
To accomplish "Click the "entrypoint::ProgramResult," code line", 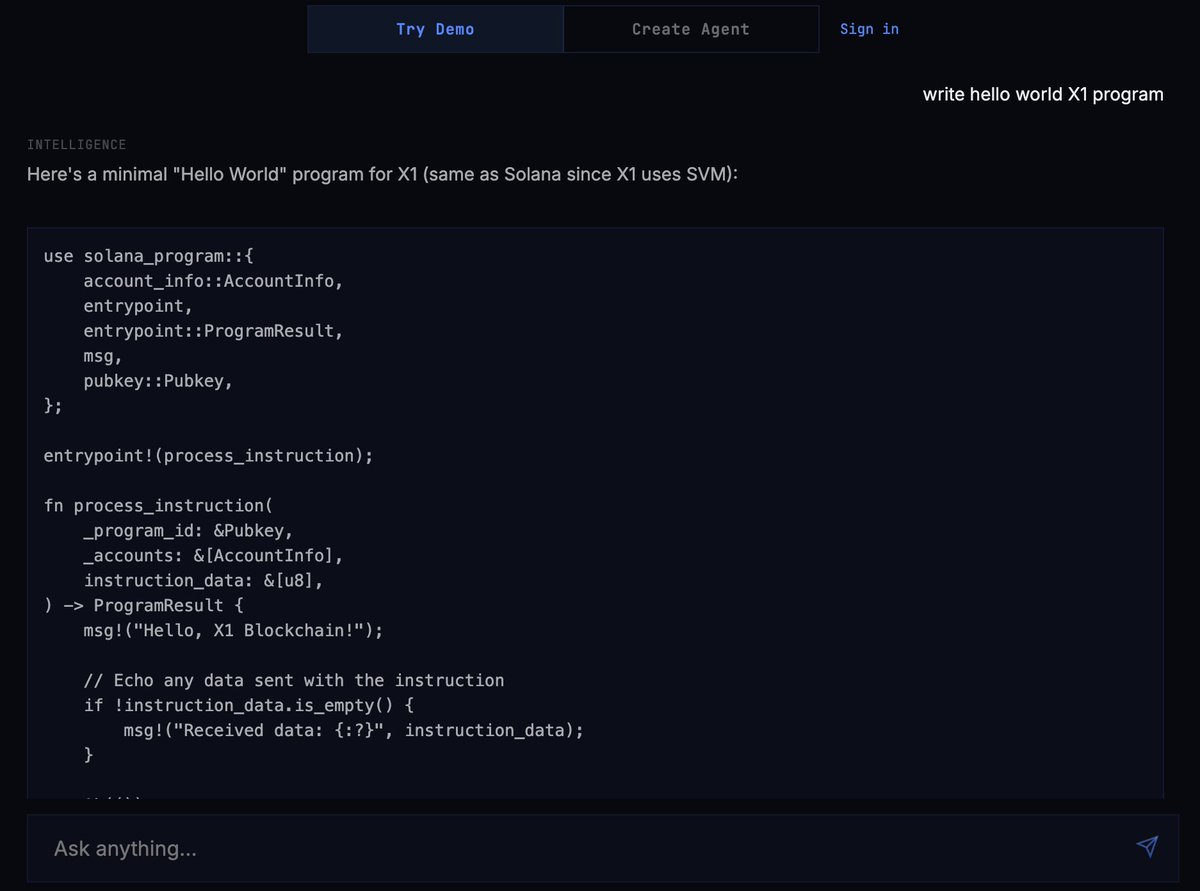I will click(213, 331).
